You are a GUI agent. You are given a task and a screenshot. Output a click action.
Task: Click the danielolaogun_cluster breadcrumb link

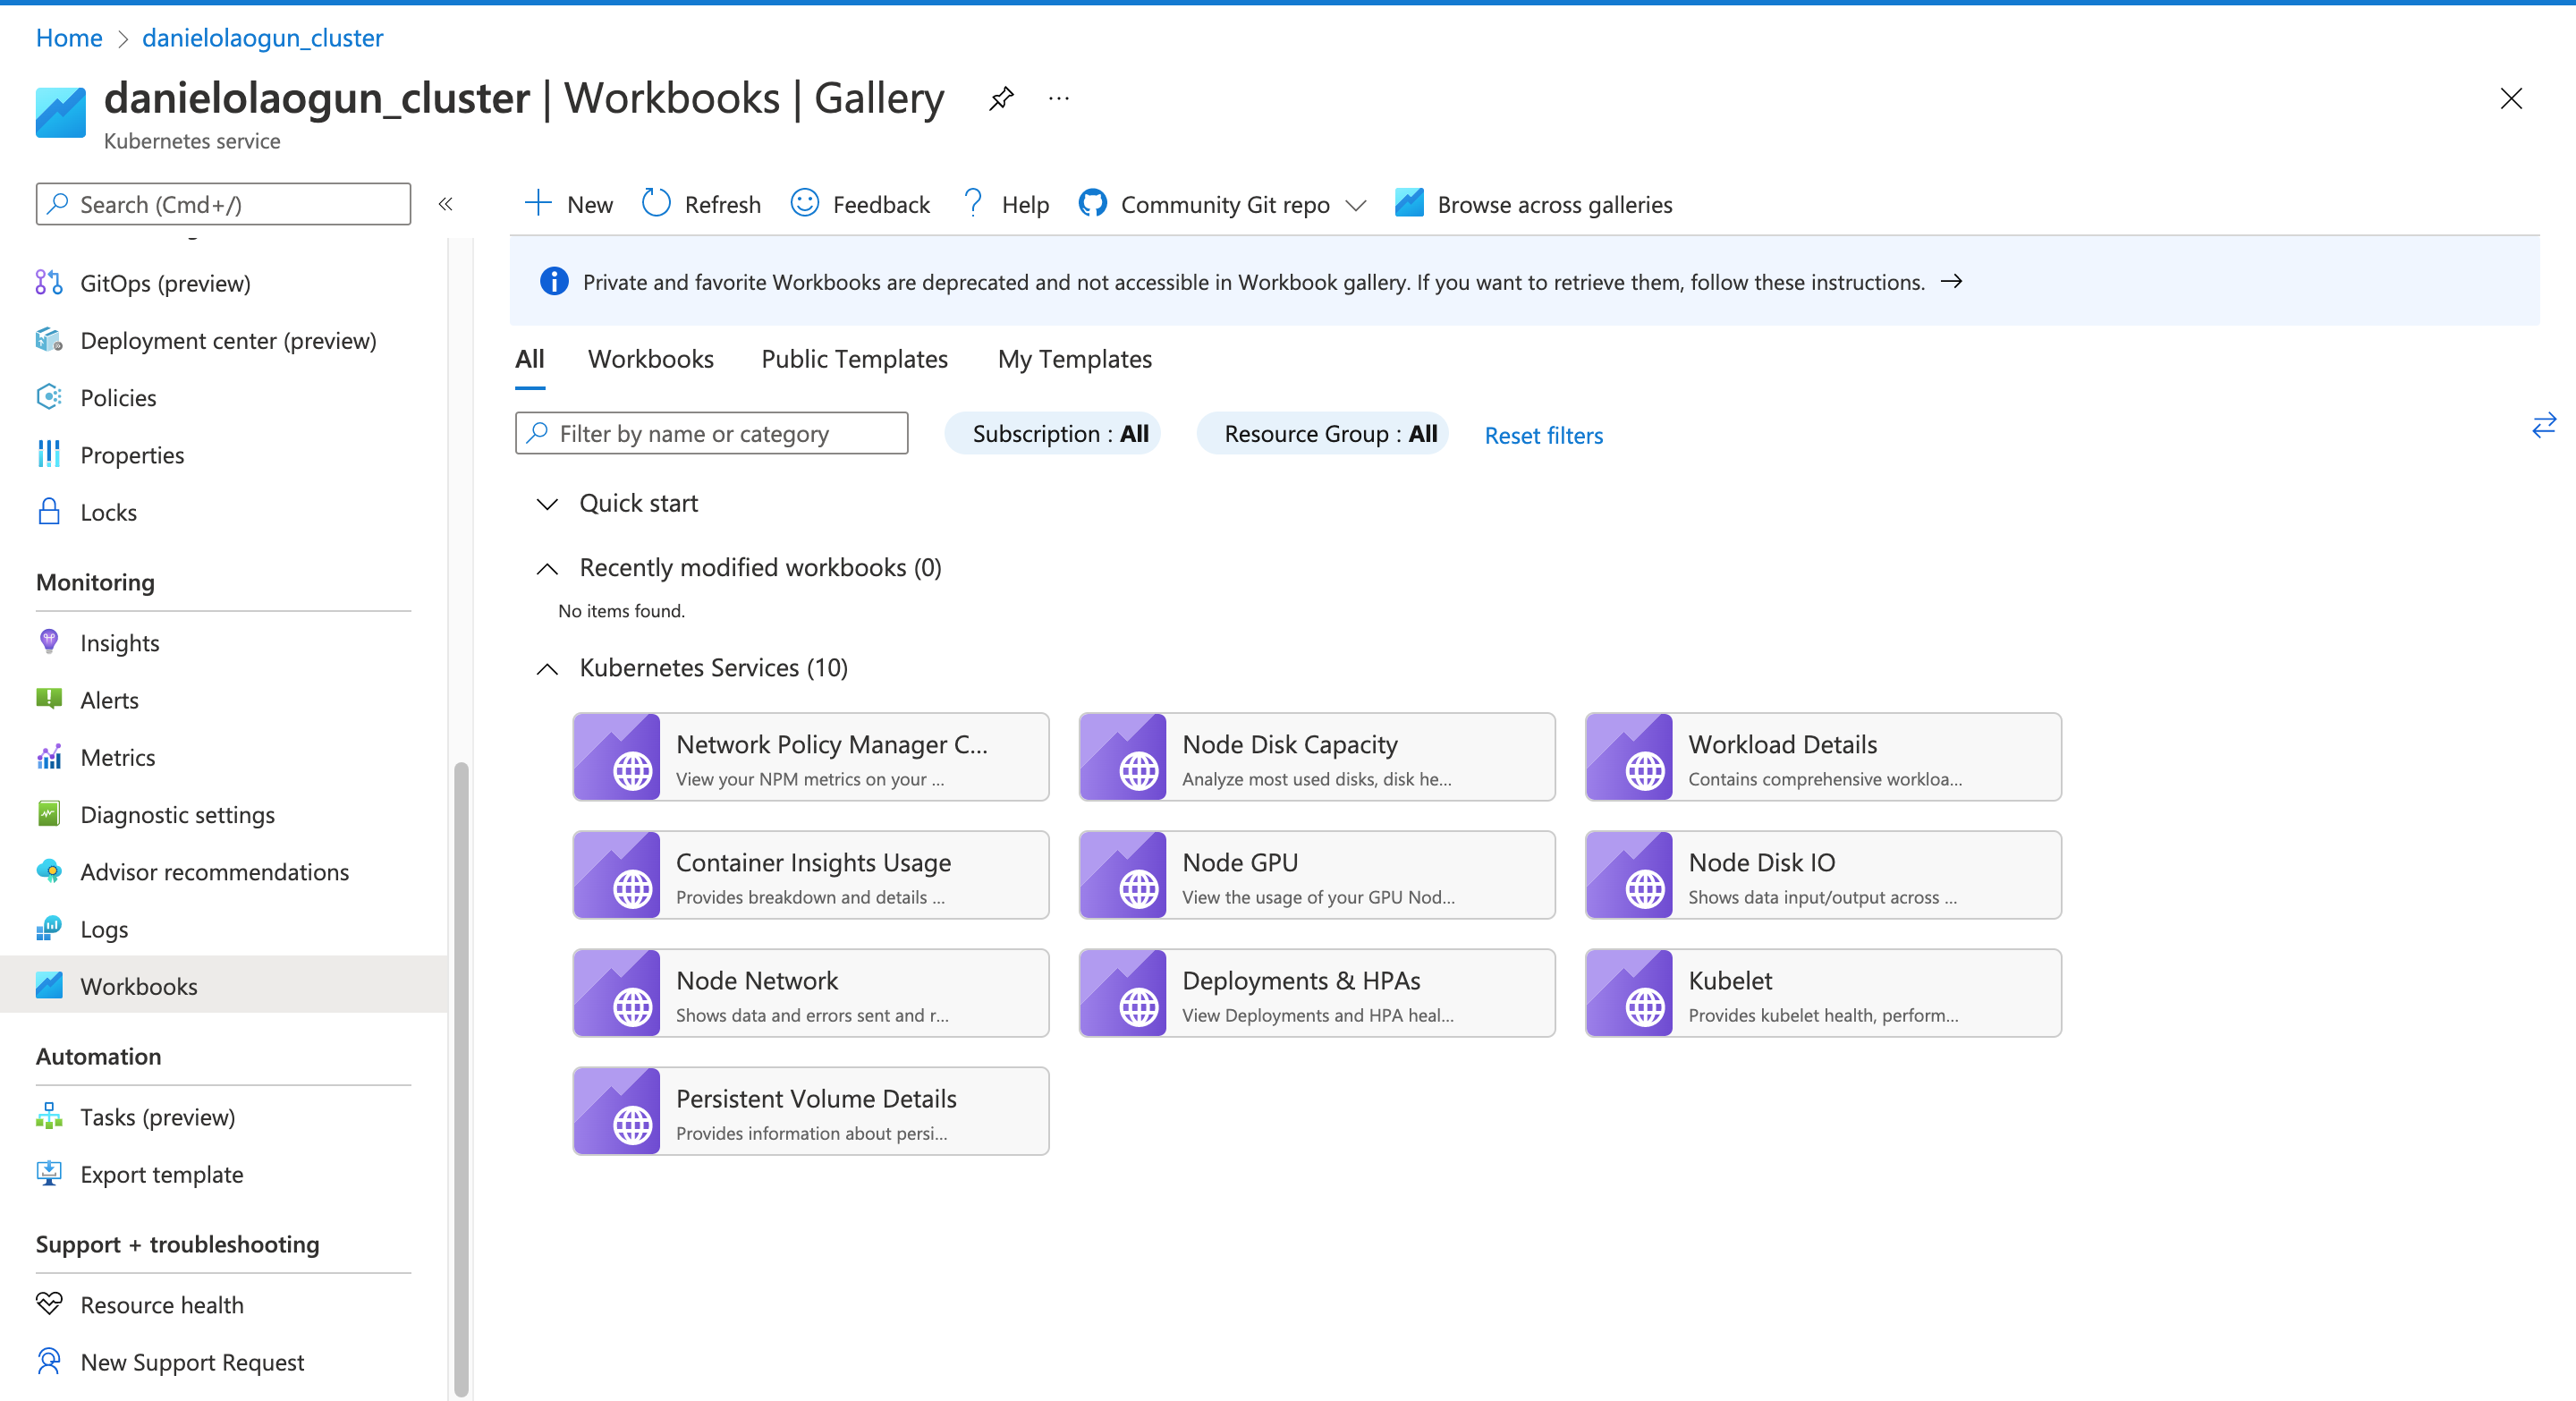pyautogui.click(x=263, y=37)
